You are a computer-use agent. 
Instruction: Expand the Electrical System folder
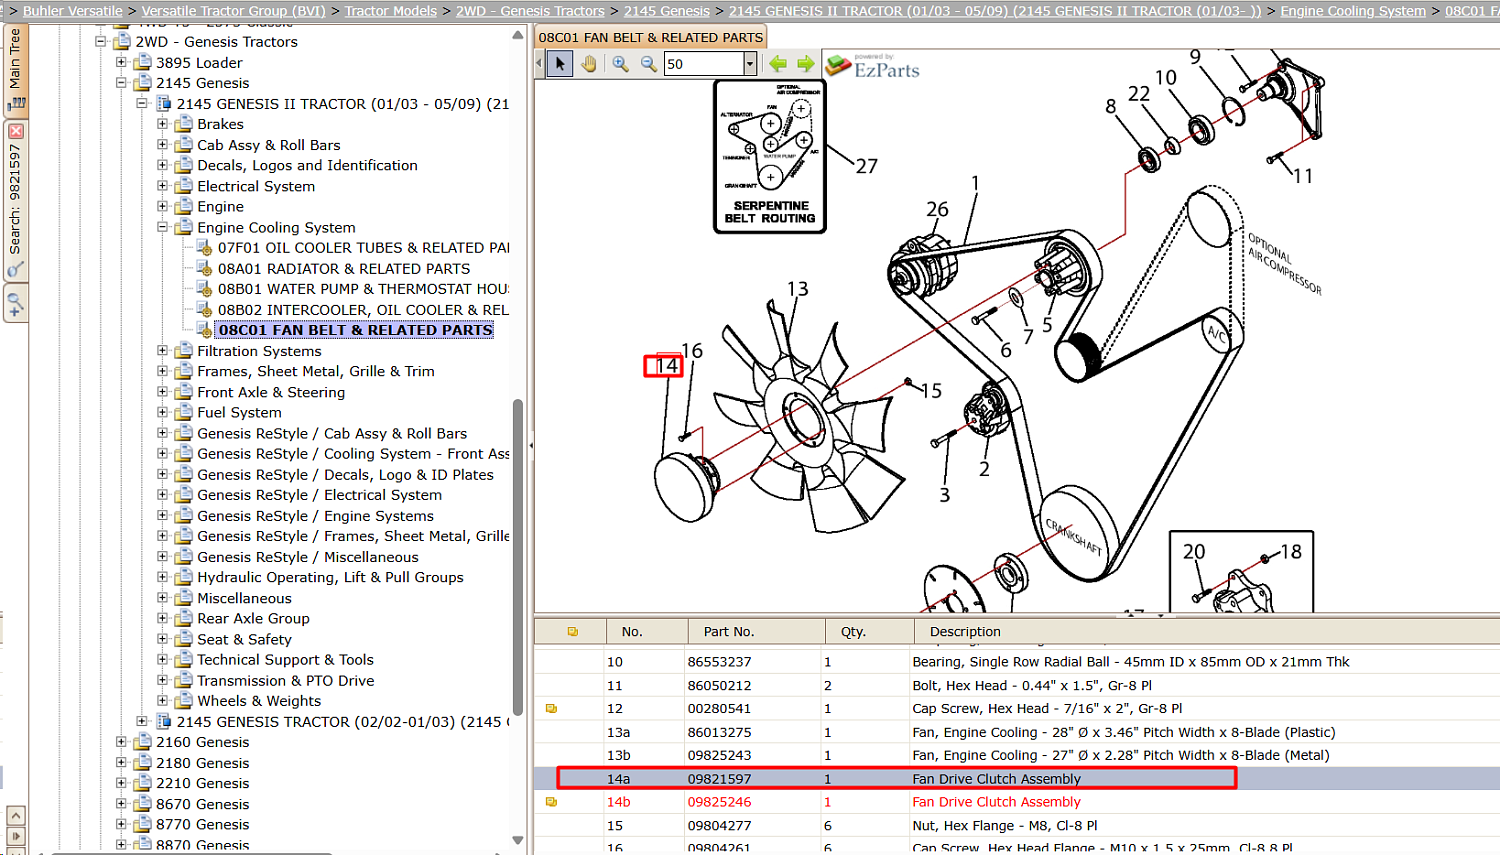(x=162, y=186)
